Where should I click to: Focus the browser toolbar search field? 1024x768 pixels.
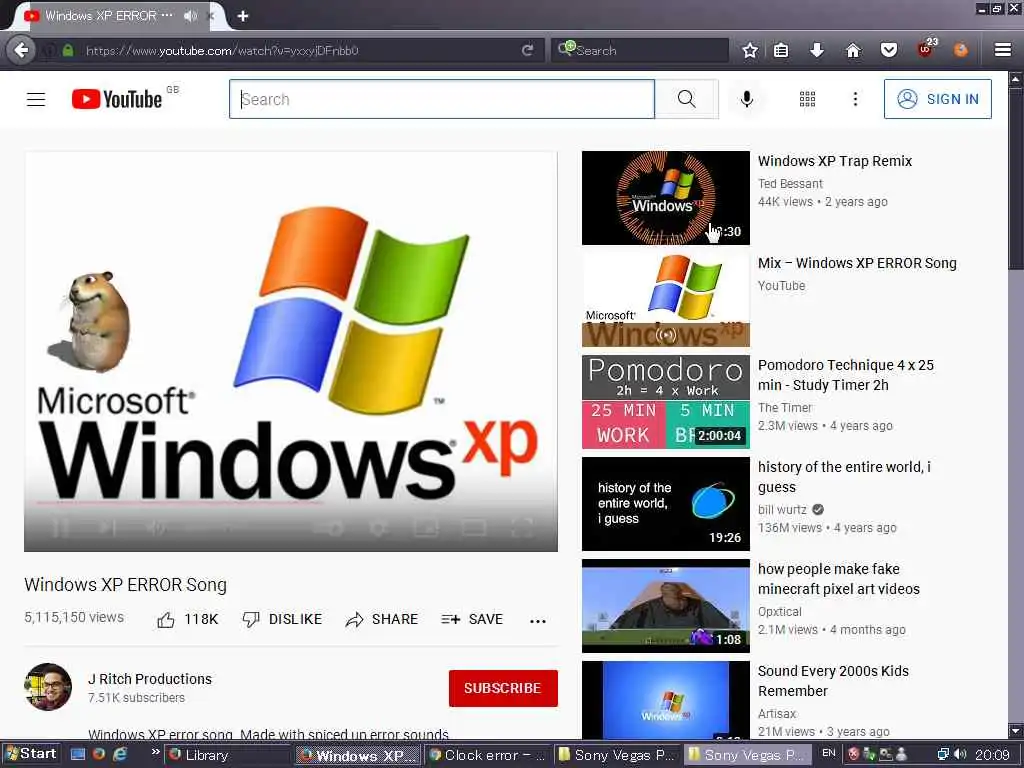640,50
